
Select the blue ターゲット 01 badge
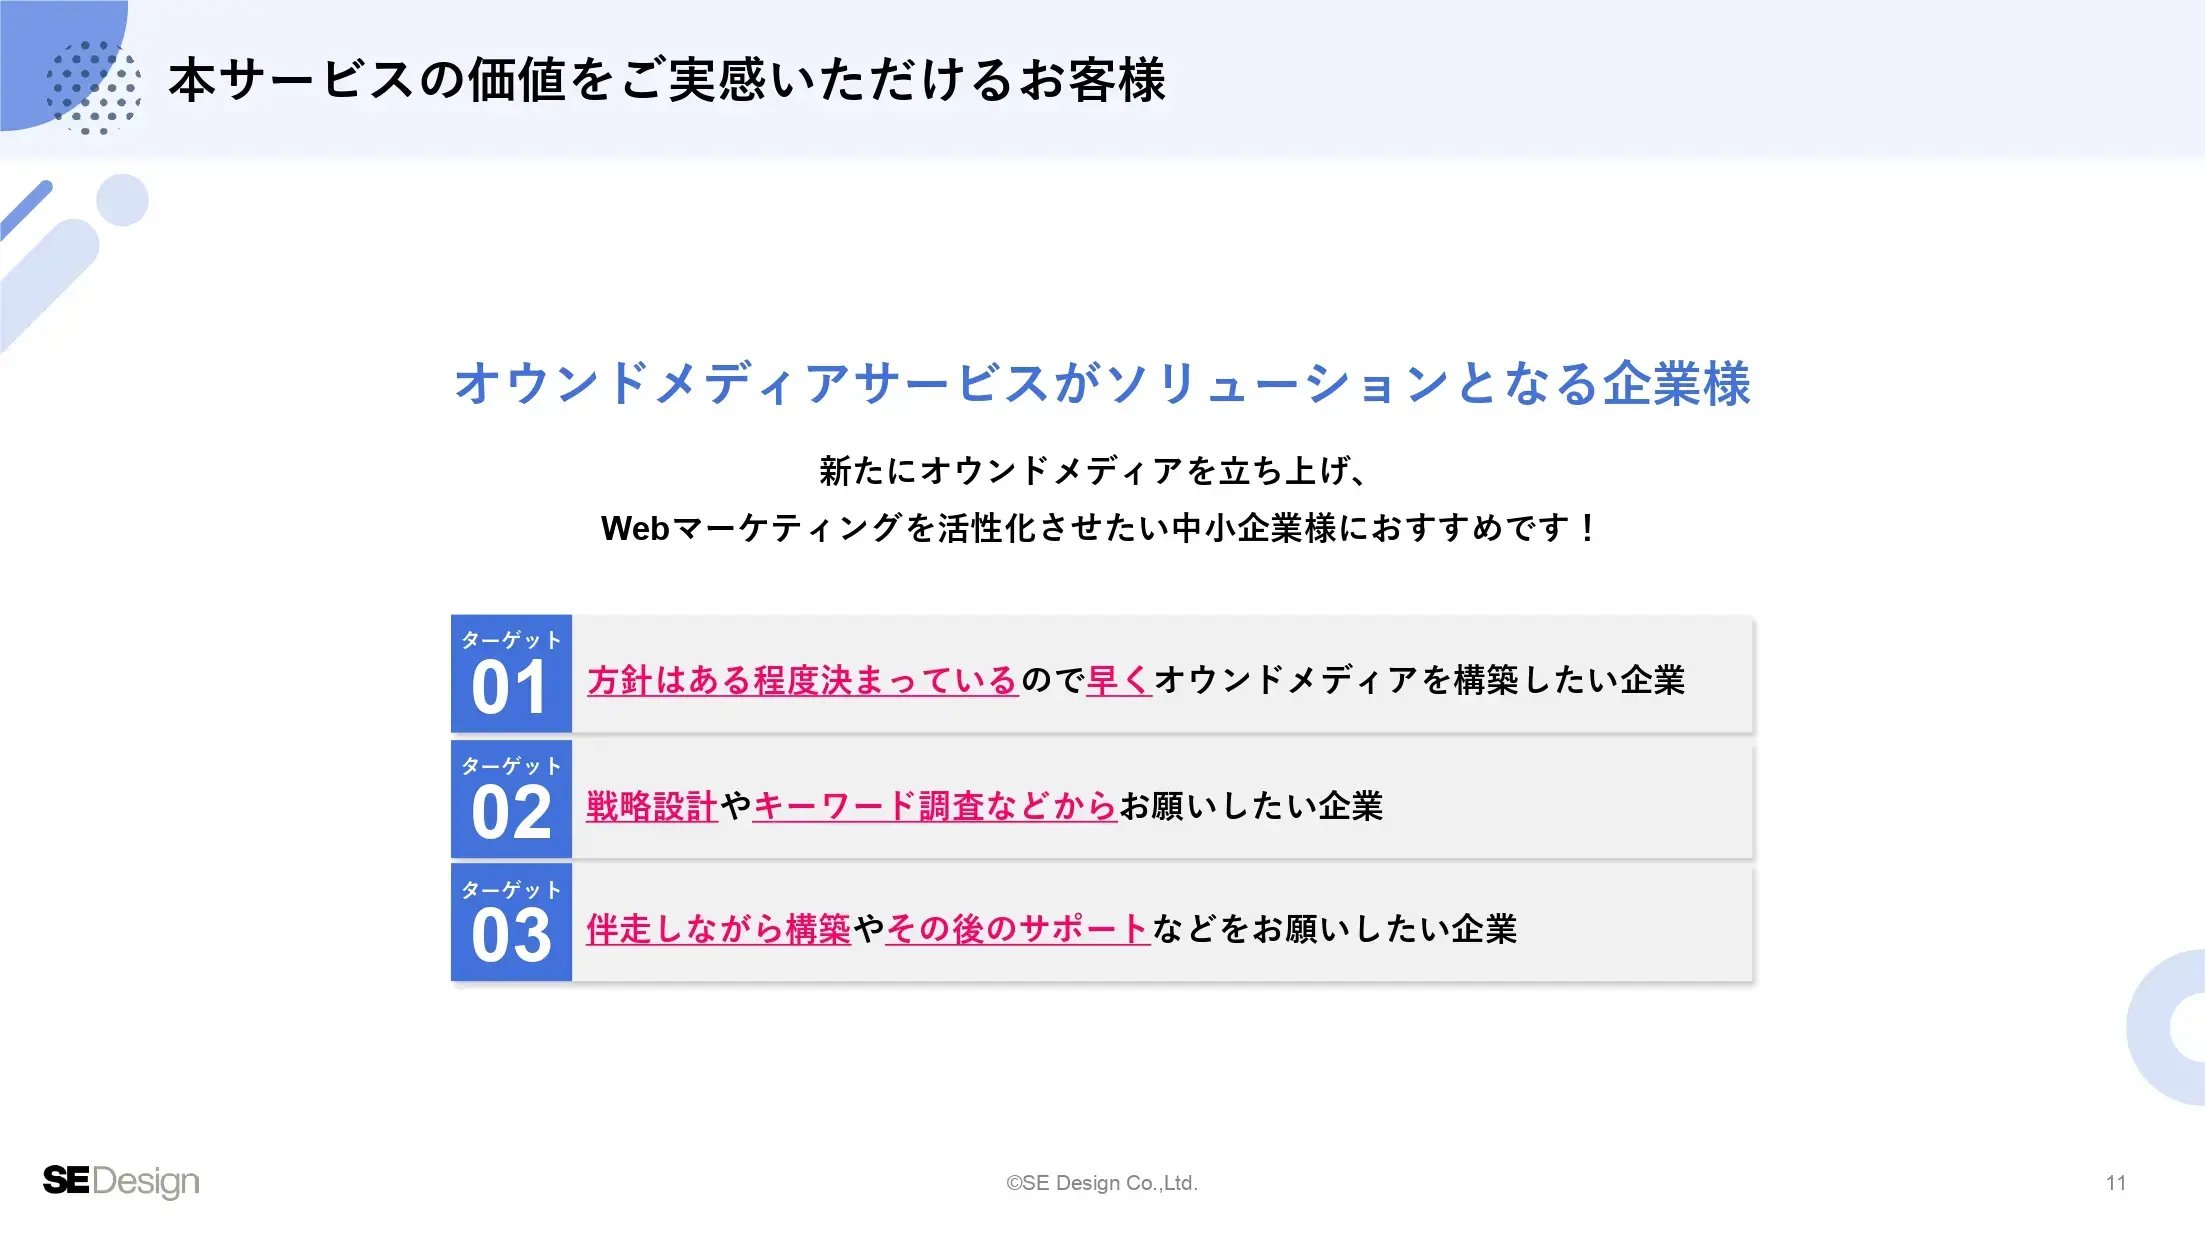point(511,674)
